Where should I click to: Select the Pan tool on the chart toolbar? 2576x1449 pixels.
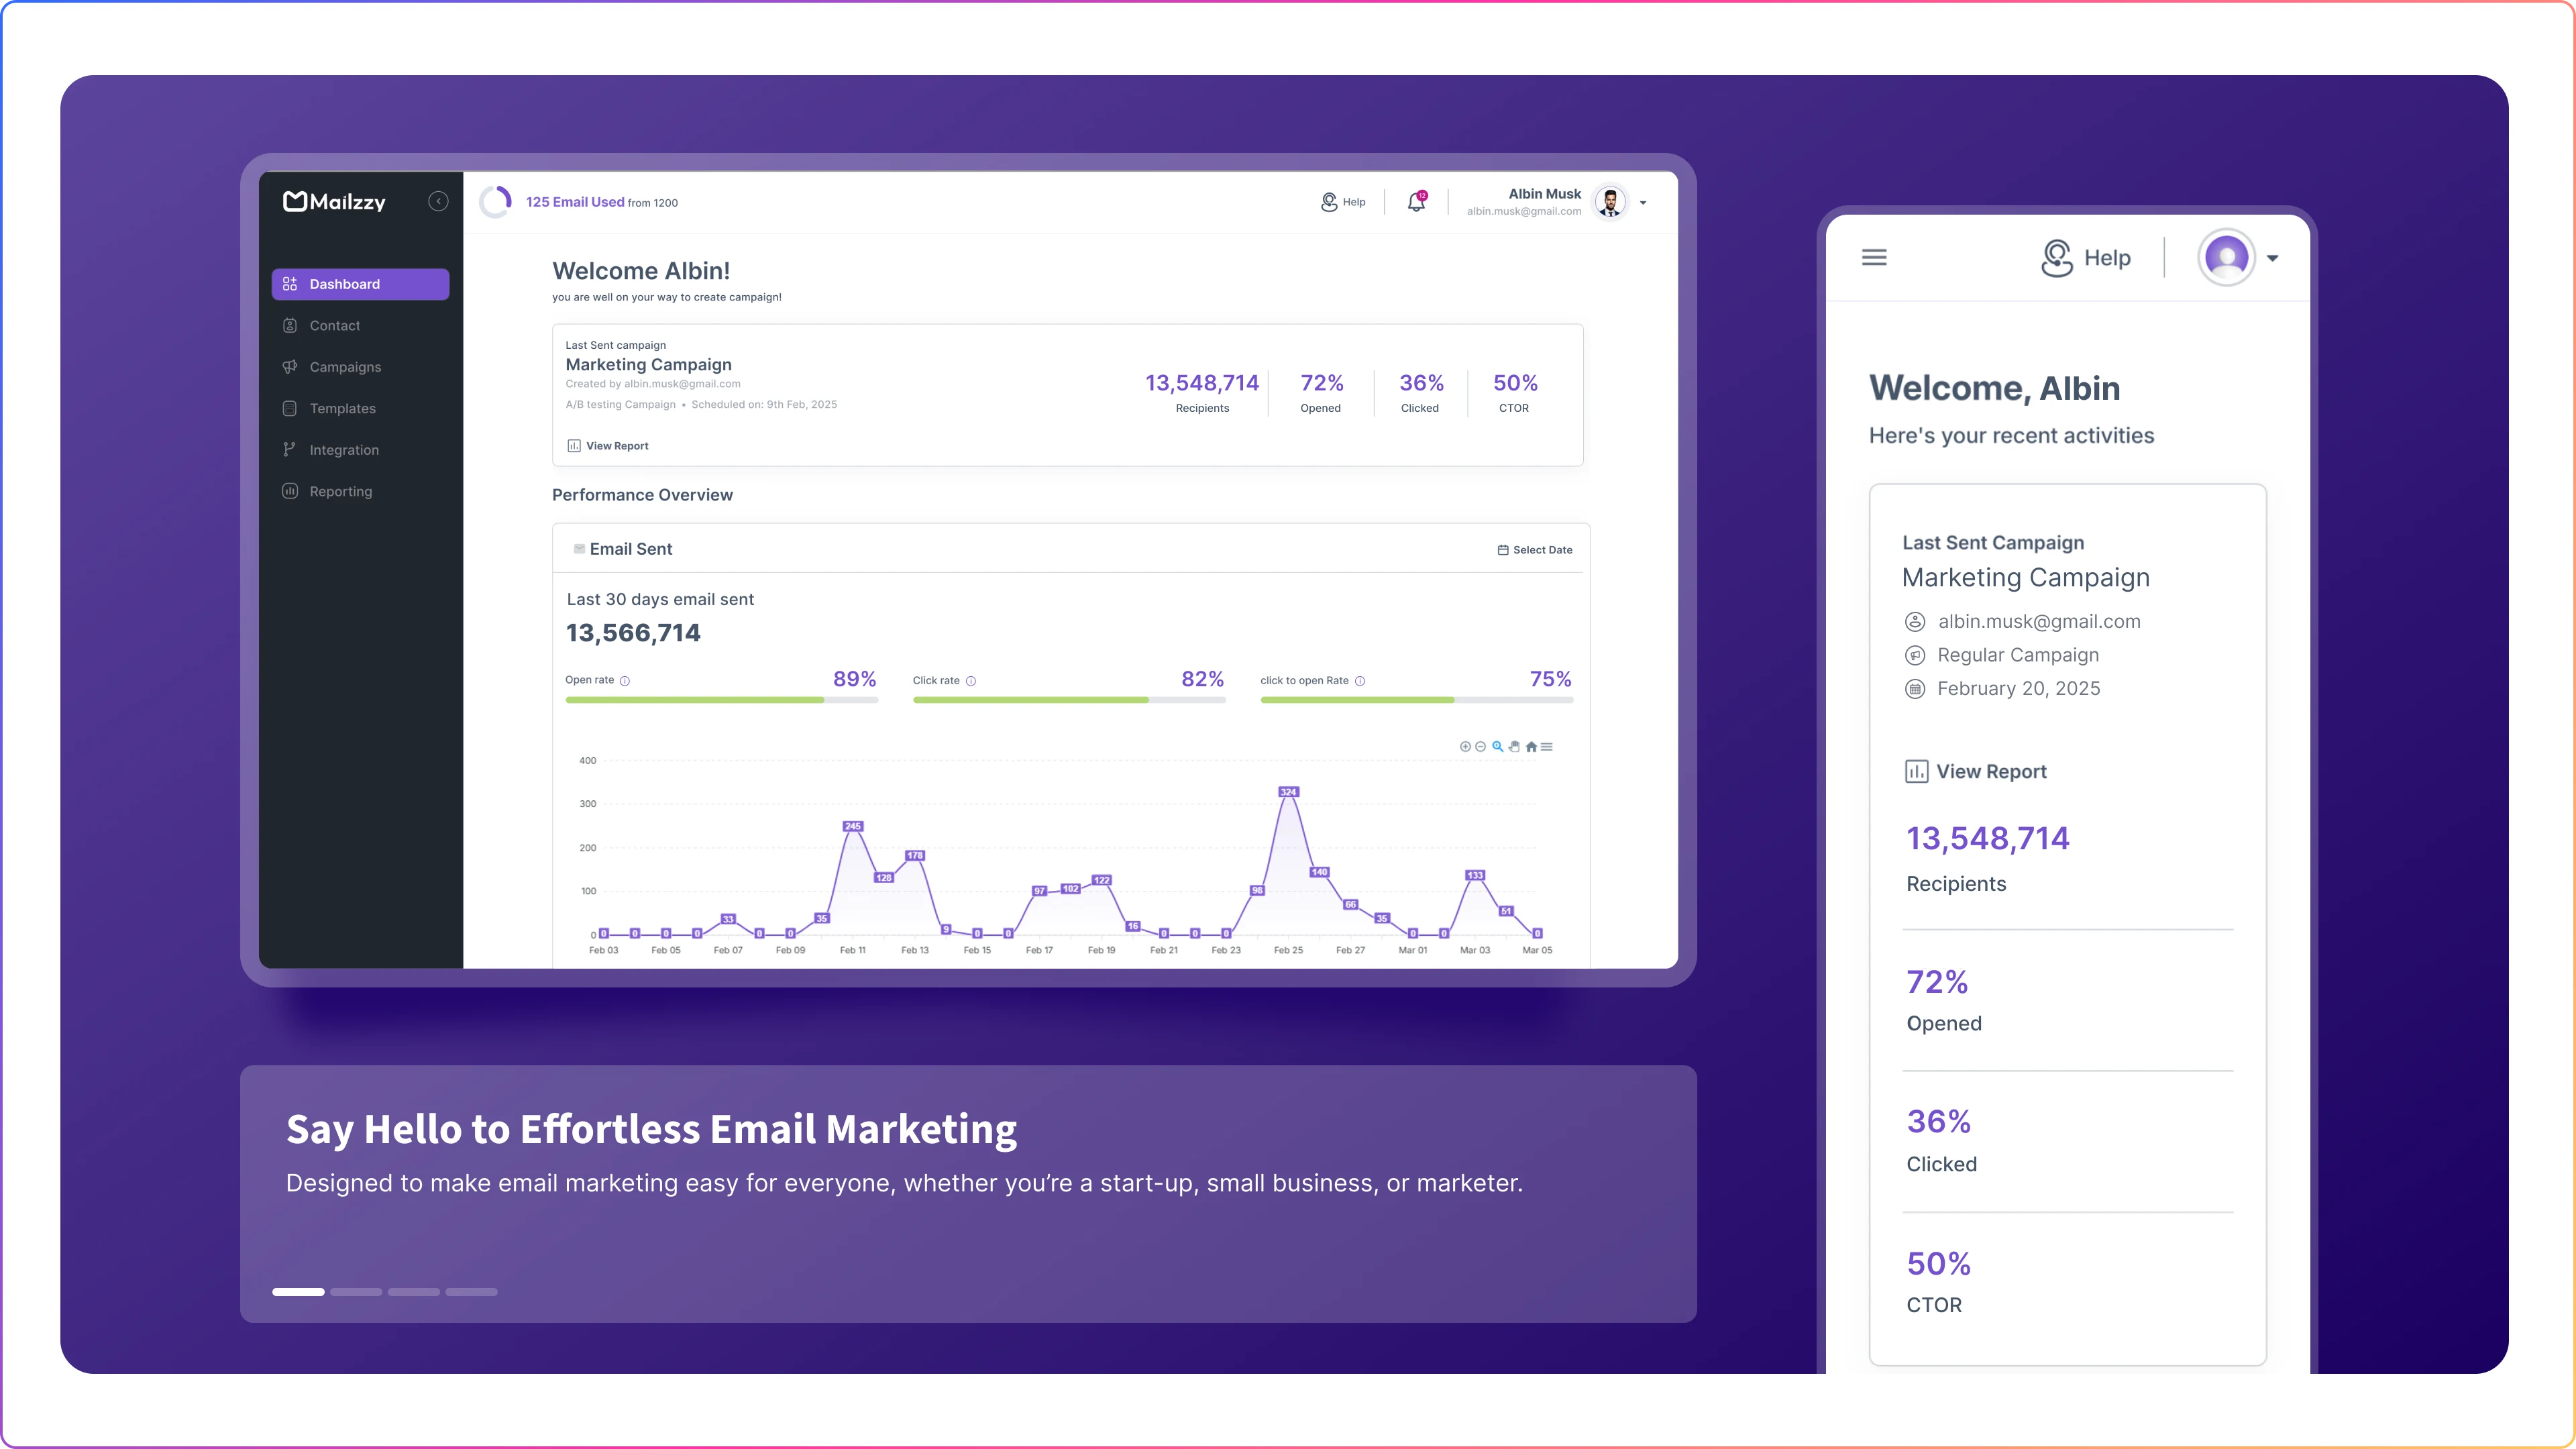click(1514, 746)
